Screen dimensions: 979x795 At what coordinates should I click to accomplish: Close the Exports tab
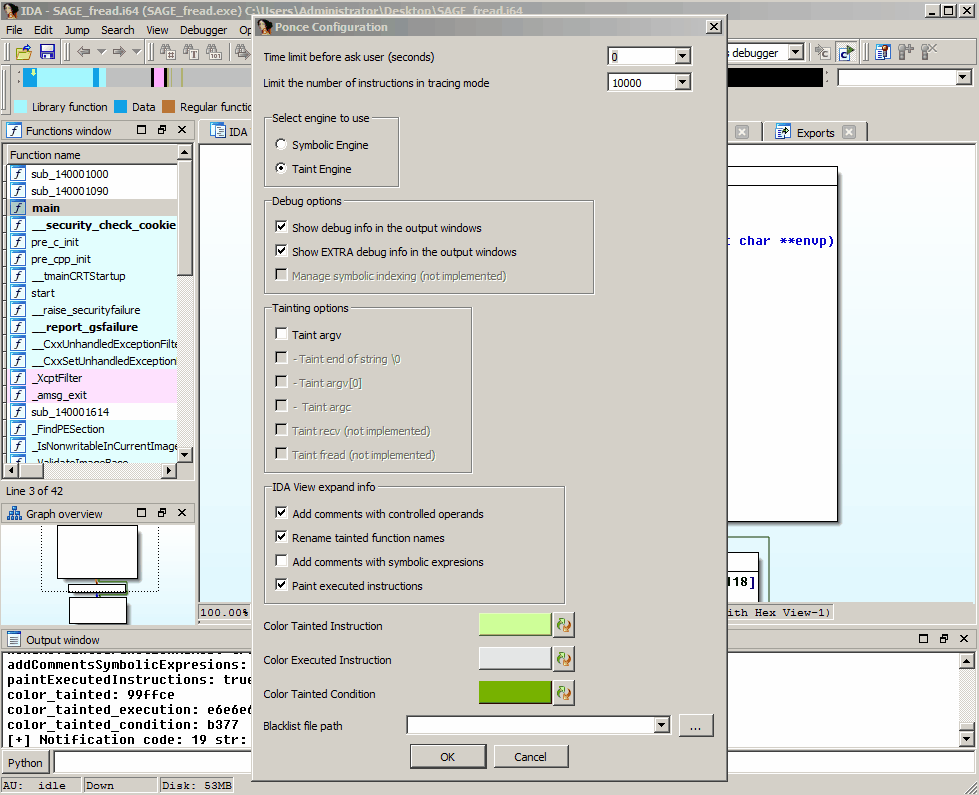click(849, 132)
